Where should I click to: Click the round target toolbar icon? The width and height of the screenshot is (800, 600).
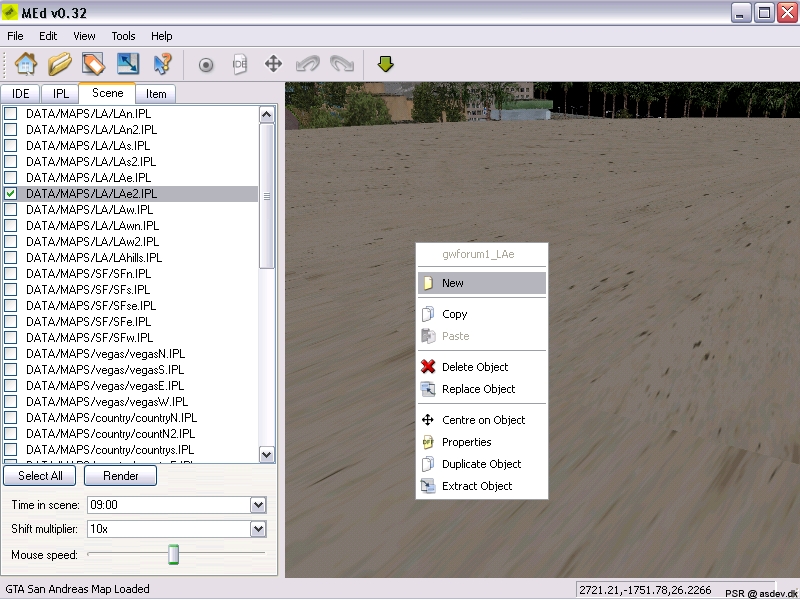pyautogui.click(x=206, y=65)
